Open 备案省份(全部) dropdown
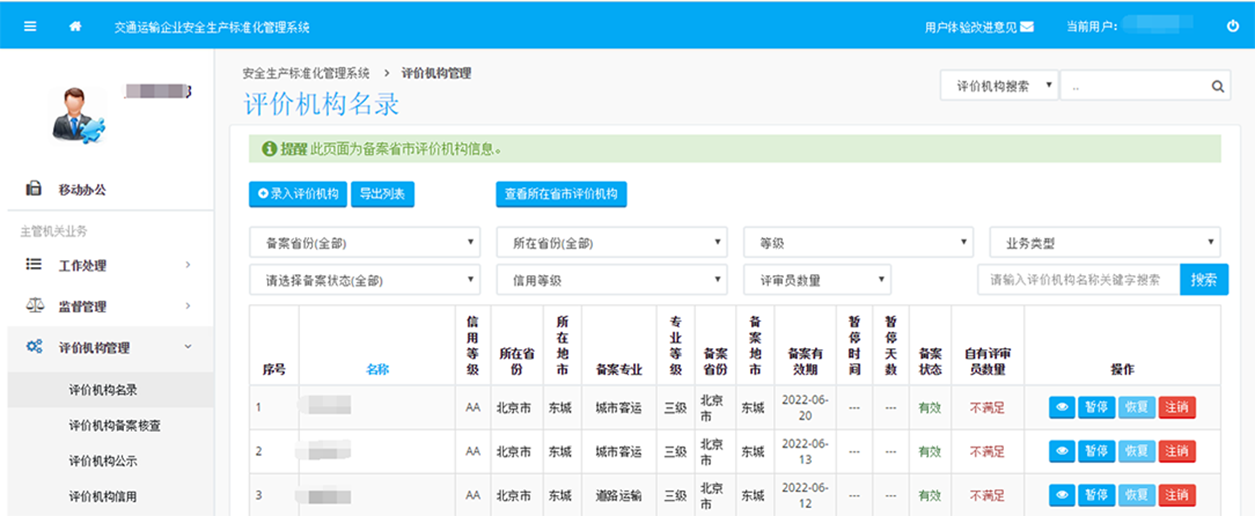The image size is (1255, 516). 365,243
